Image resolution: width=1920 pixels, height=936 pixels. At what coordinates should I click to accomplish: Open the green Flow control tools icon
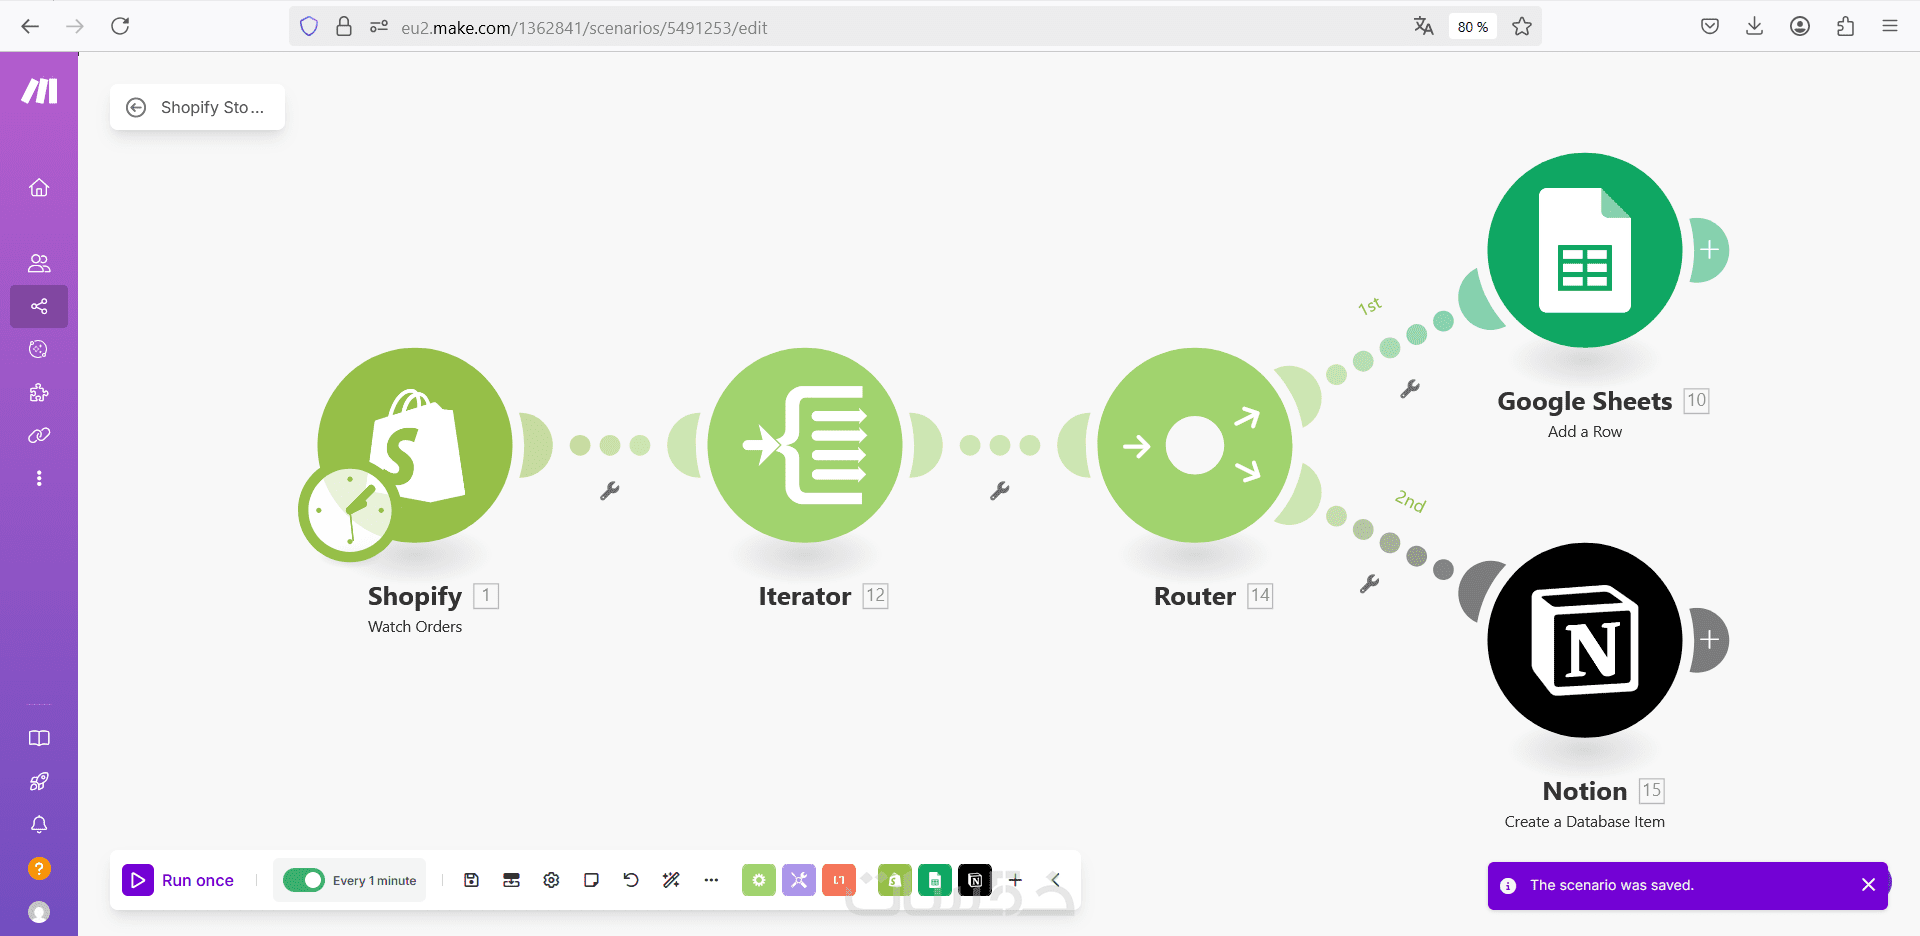pyautogui.click(x=759, y=880)
